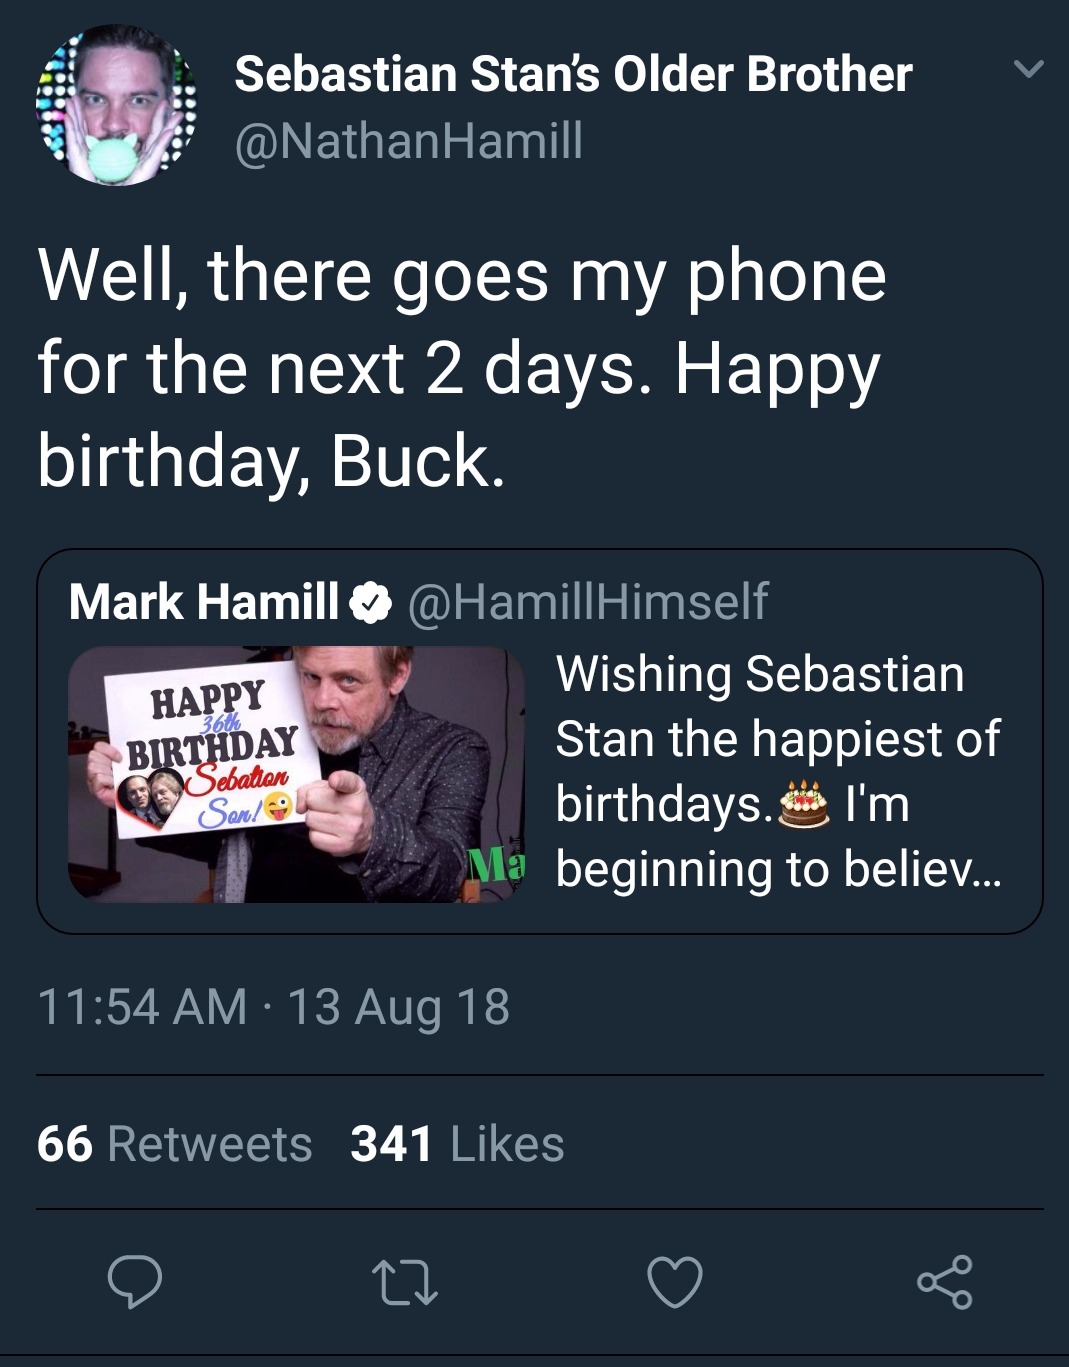Open the quoted tweet text preview
The image size is (1069, 1367).
click(x=778, y=770)
